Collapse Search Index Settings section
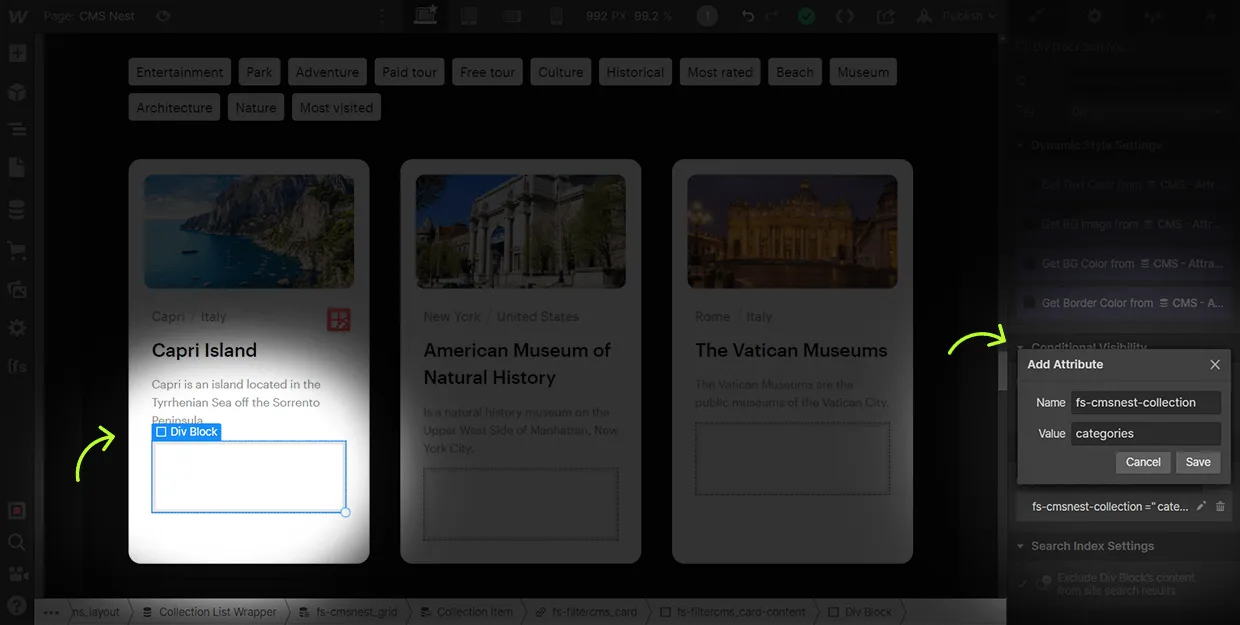This screenshot has width=1240, height=625. click(1022, 546)
